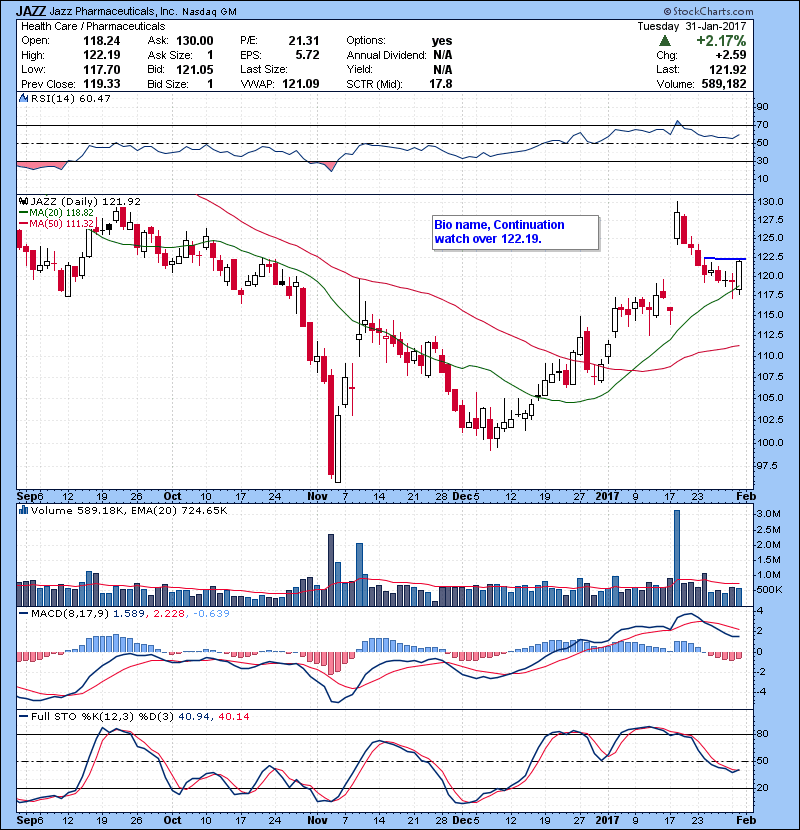Click the RSI(14) 60.47 indicator label

[71, 98]
